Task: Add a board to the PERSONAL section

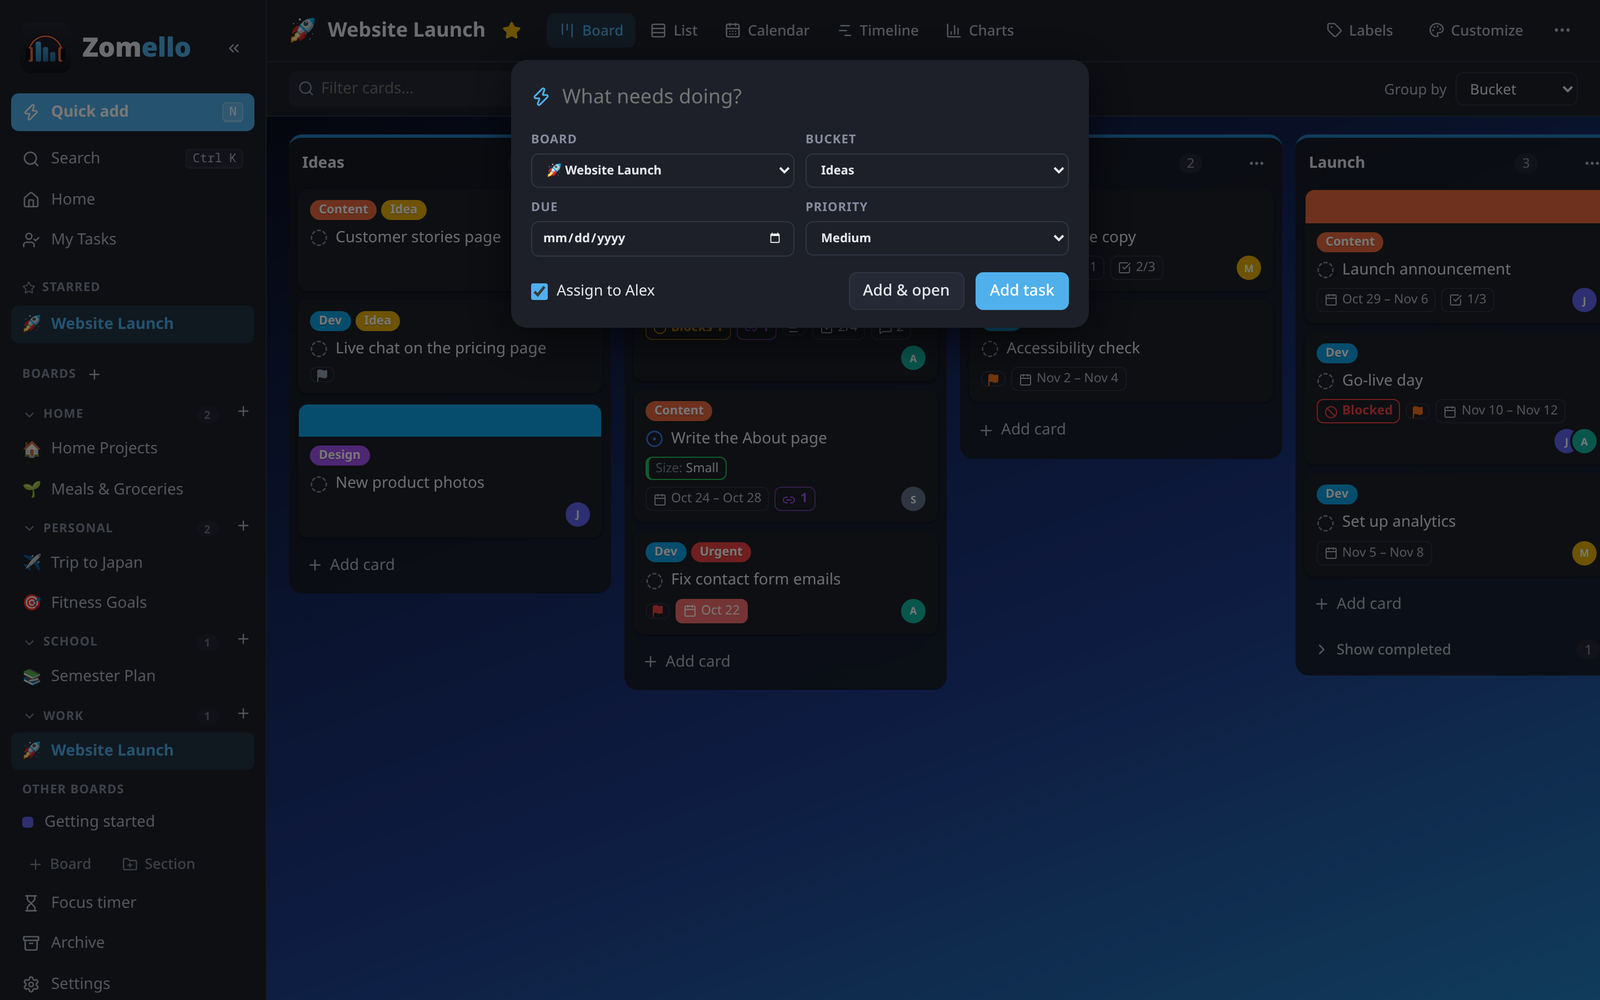Action: click(x=243, y=526)
